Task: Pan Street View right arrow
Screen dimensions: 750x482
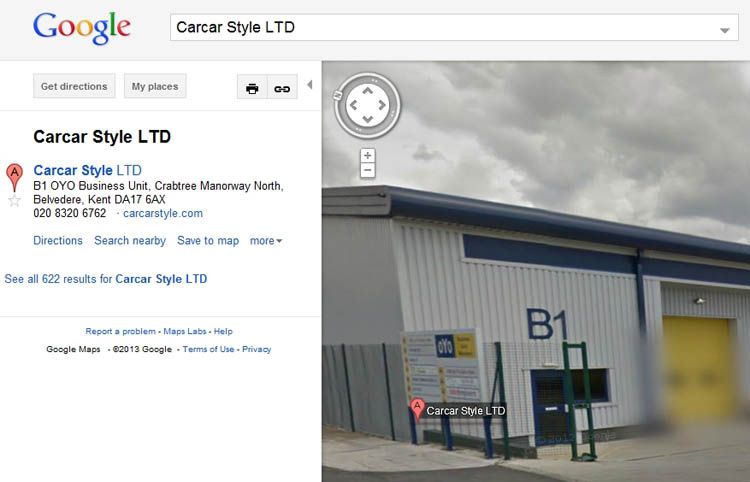Action: [382, 105]
